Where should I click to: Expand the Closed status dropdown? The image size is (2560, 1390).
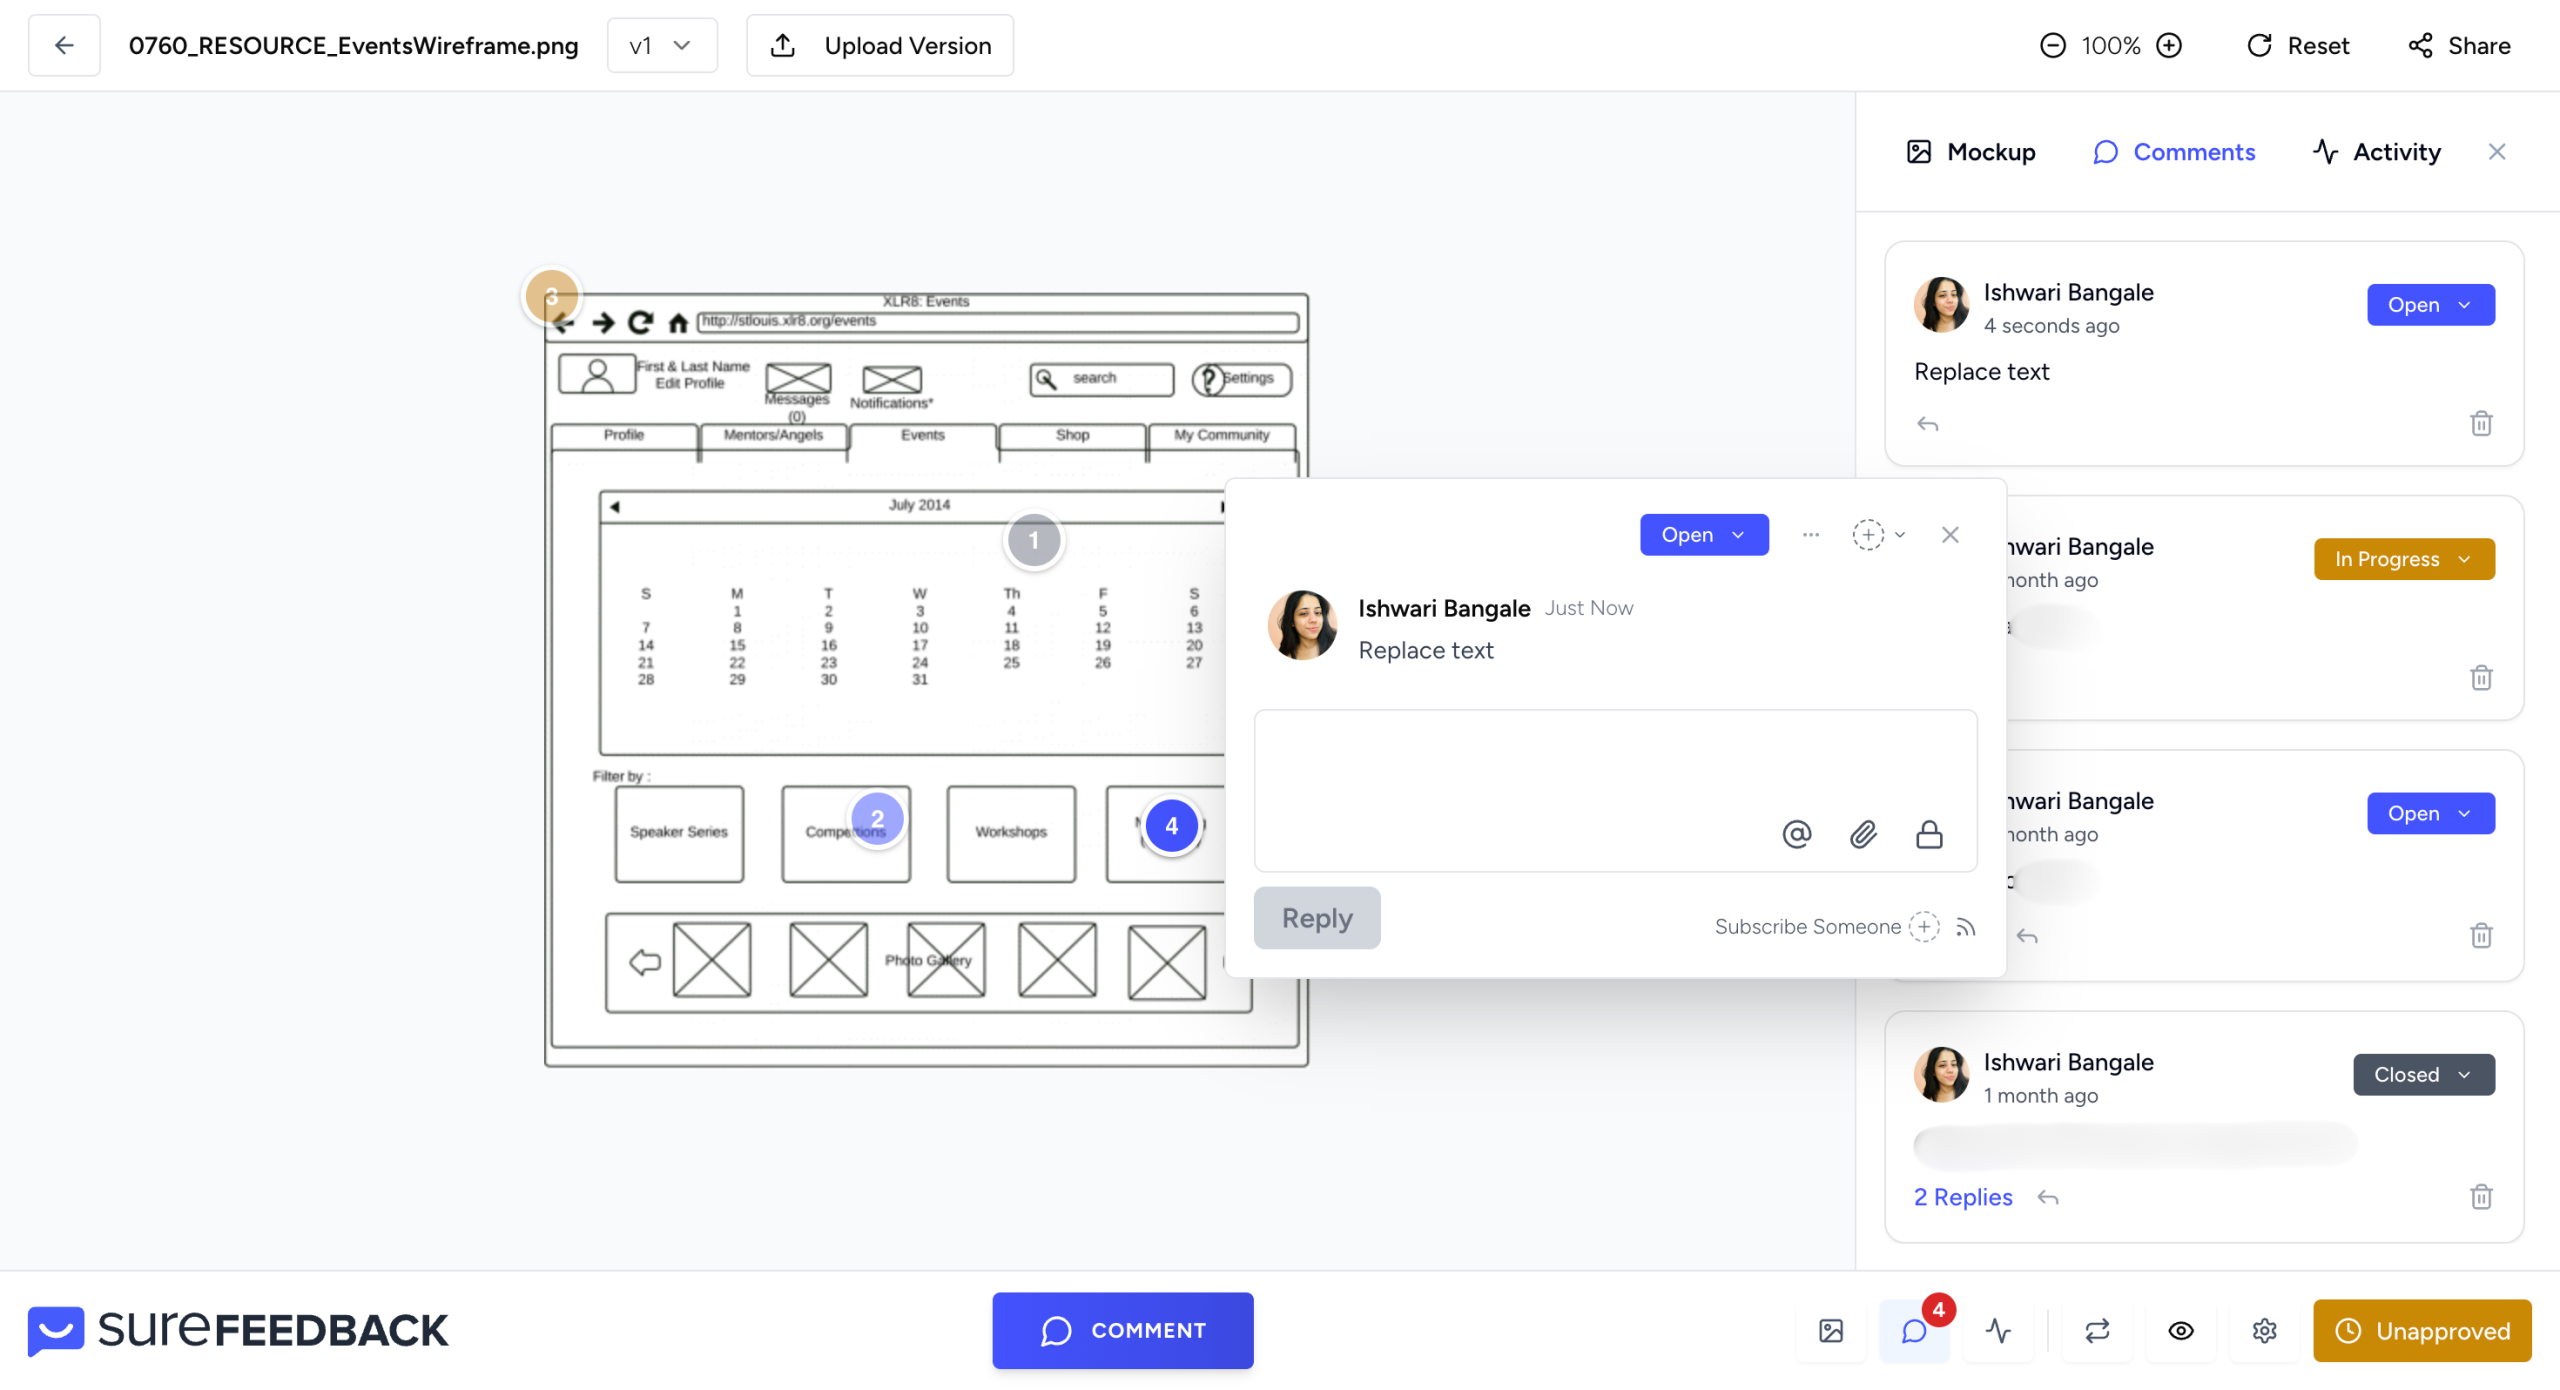2422,1074
